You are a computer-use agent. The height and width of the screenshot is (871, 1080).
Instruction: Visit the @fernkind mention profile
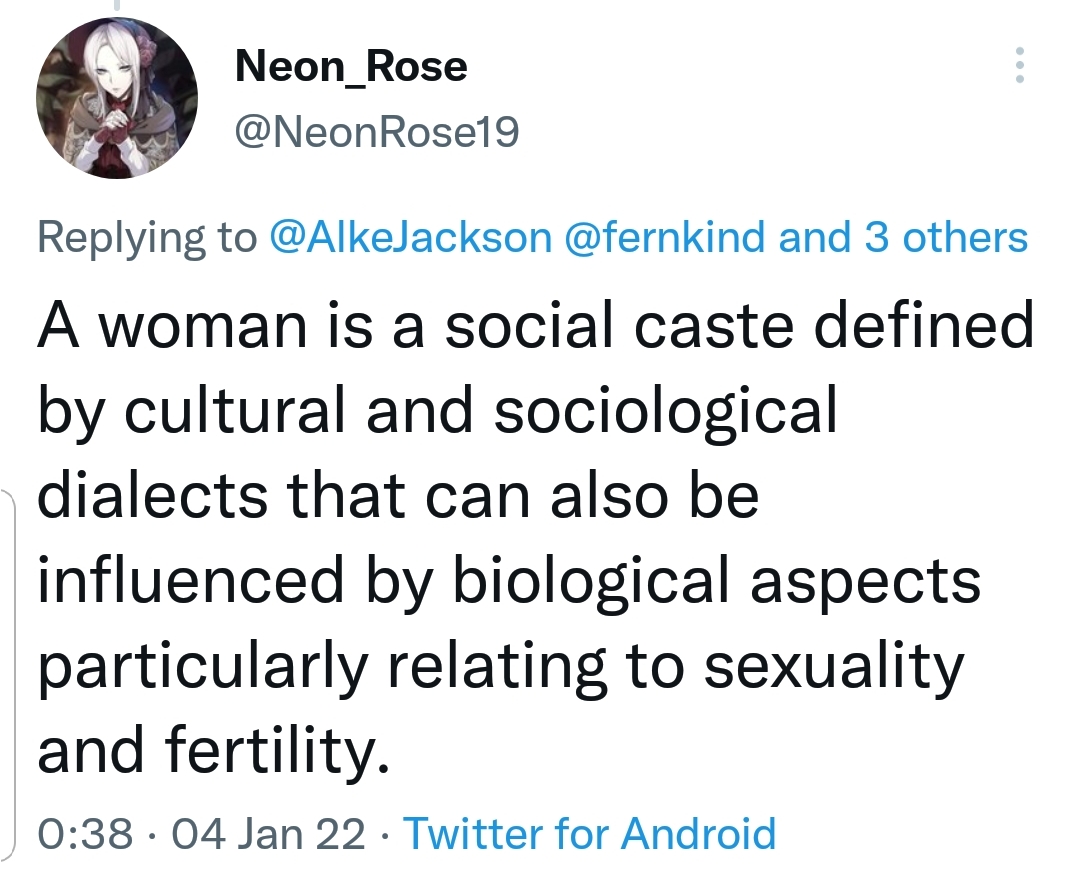click(x=664, y=237)
